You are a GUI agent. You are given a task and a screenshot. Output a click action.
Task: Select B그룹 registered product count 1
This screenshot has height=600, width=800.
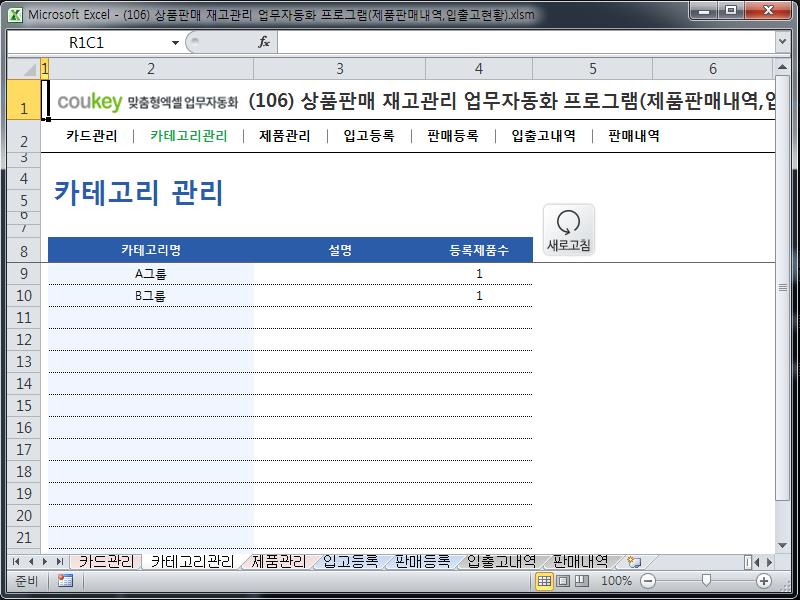pyautogui.click(x=479, y=296)
